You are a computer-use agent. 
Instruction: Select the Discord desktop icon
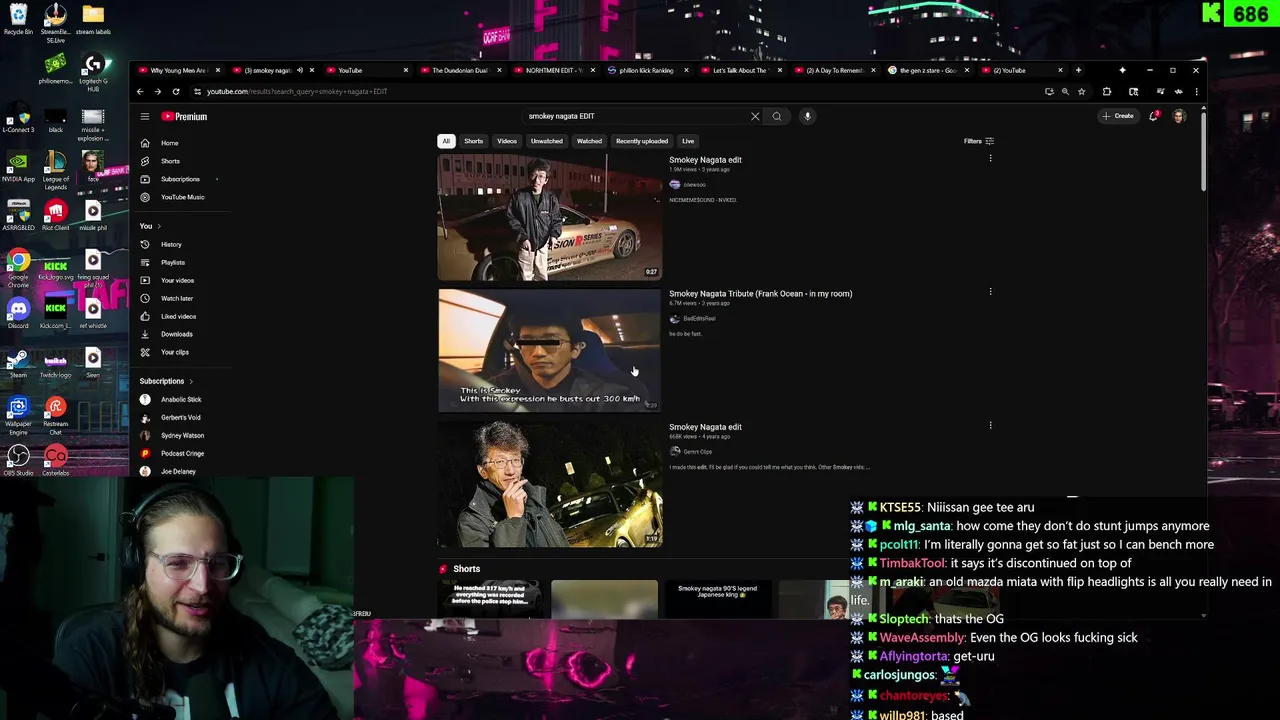point(18,314)
